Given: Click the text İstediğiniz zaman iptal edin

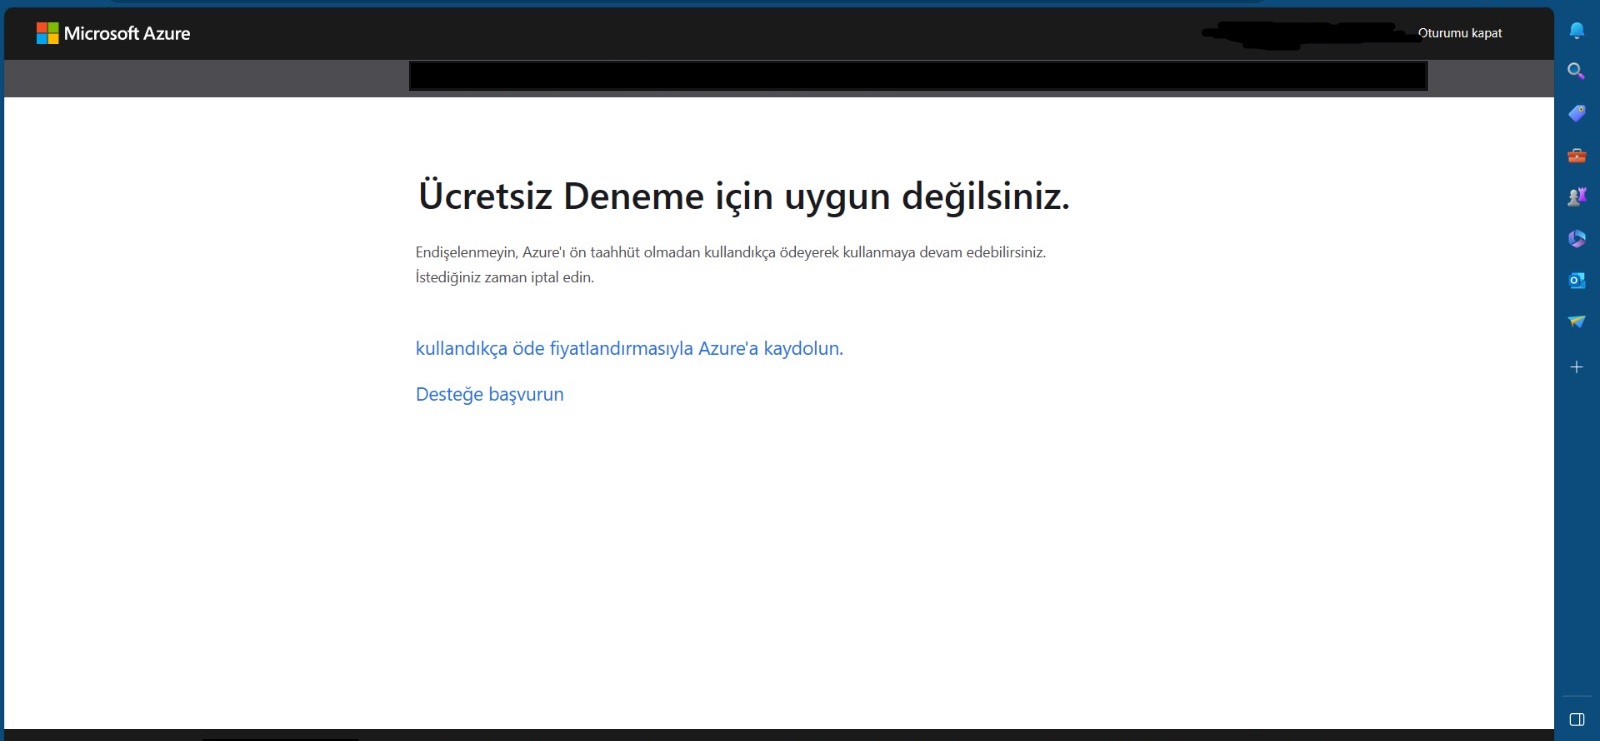Looking at the screenshot, I should [x=505, y=278].
